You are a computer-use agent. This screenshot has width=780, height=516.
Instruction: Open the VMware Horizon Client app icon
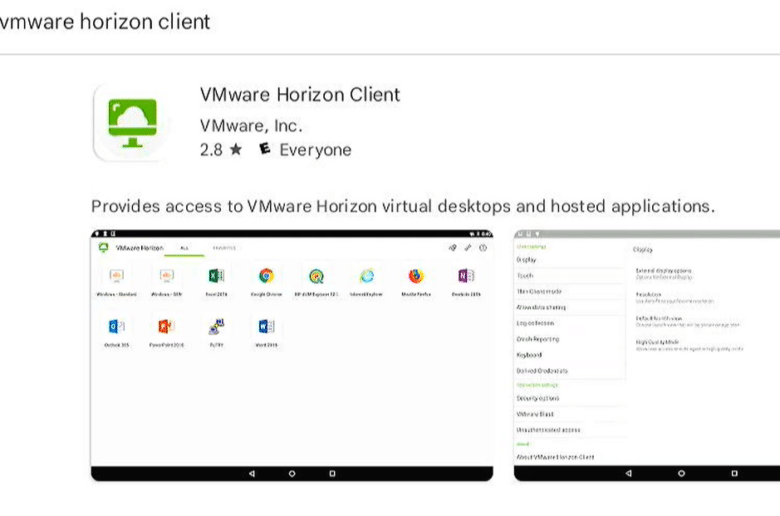coord(132,122)
